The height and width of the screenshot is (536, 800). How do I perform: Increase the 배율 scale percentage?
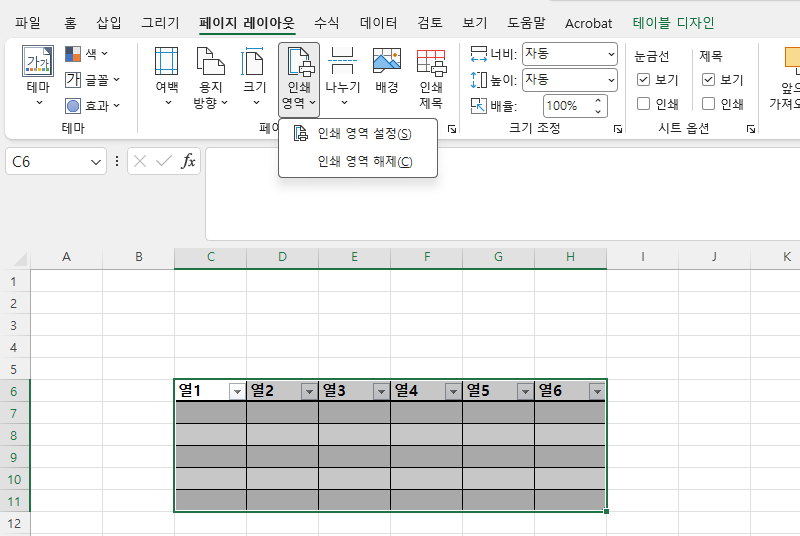pyautogui.click(x=598, y=100)
